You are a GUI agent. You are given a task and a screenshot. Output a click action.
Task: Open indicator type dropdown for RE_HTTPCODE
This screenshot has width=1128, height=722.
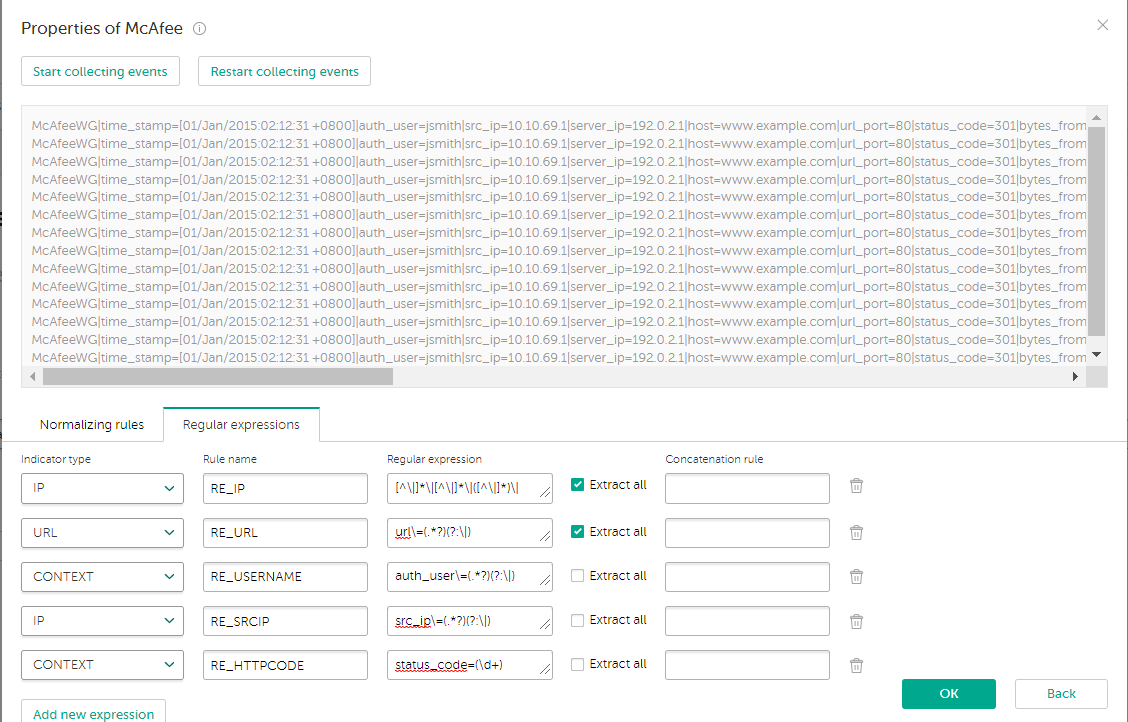tap(102, 665)
